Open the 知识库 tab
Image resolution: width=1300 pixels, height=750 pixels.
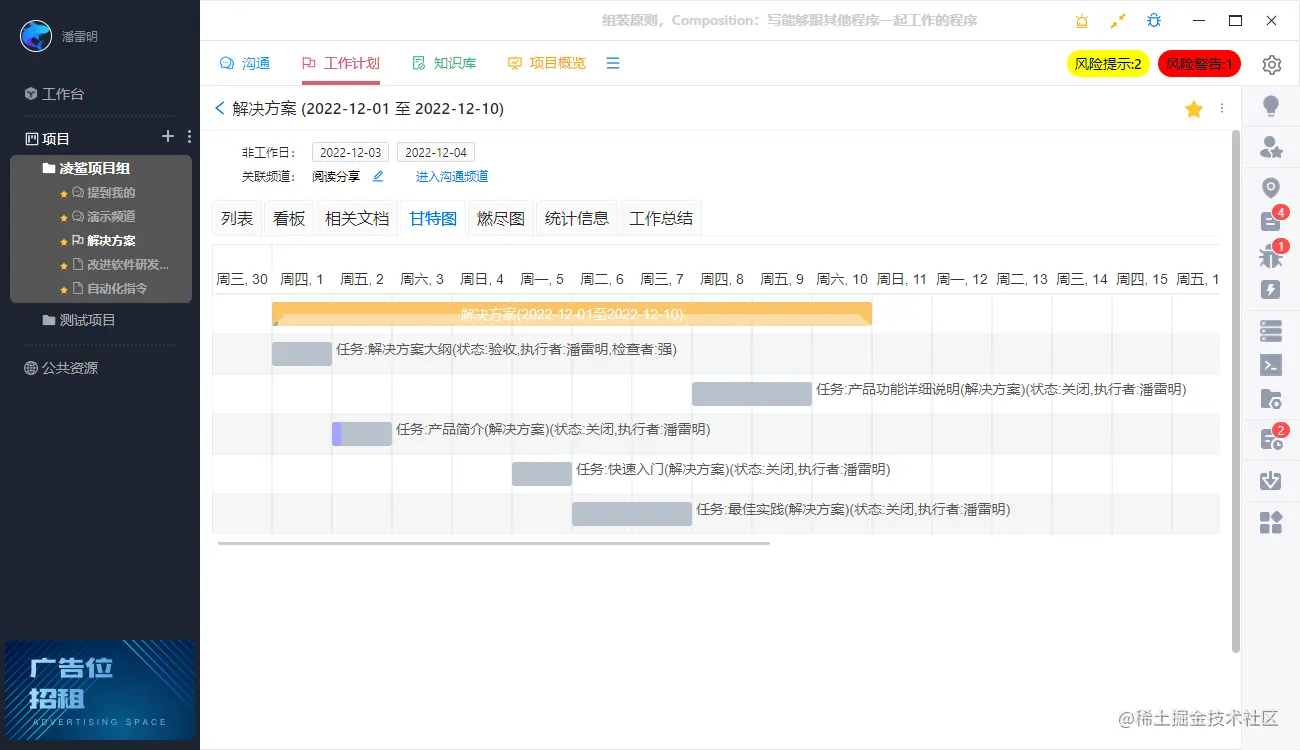pos(444,63)
